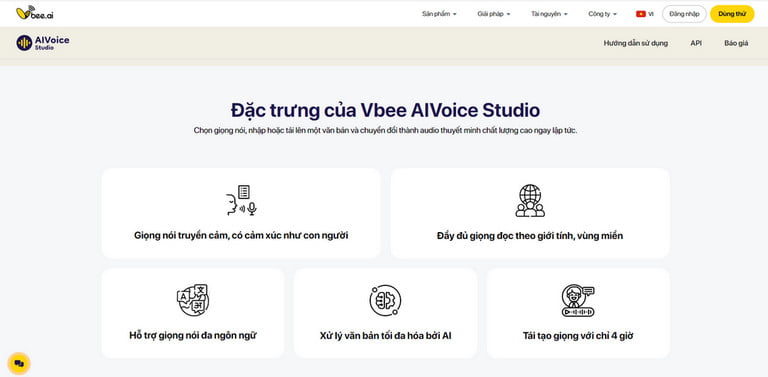Click the AI brain text-processing icon

coord(385,300)
